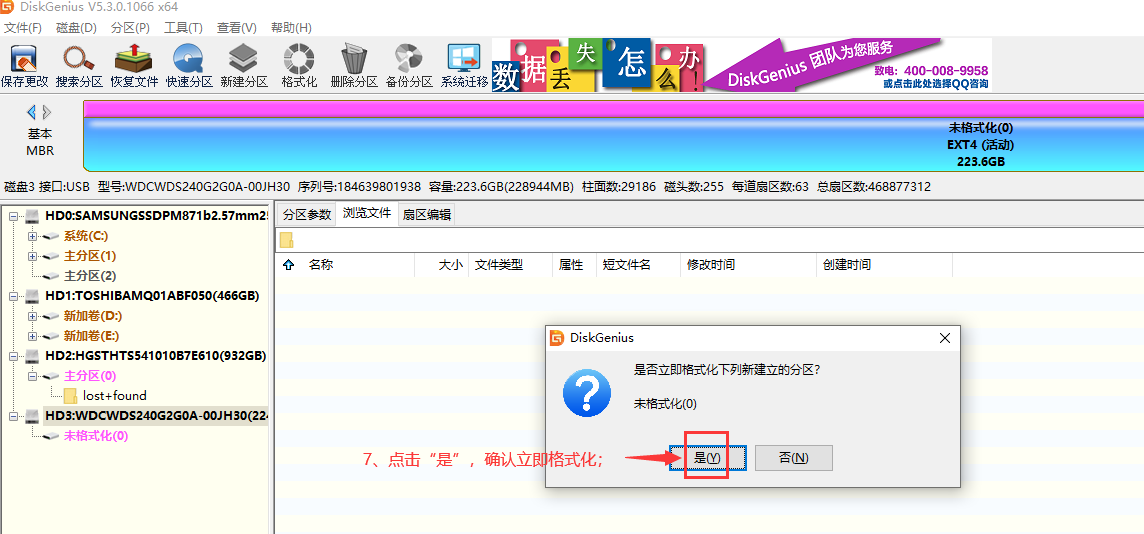The width and height of the screenshot is (1144, 534).
Task: Switch to Sector Editor (扇区编辑) tab
Action: tap(427, 214)
